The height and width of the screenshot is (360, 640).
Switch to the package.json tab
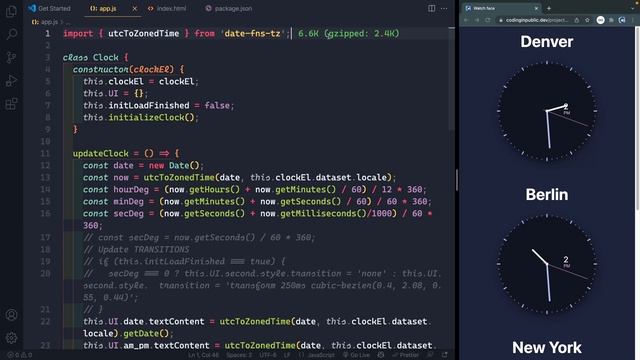229,8
